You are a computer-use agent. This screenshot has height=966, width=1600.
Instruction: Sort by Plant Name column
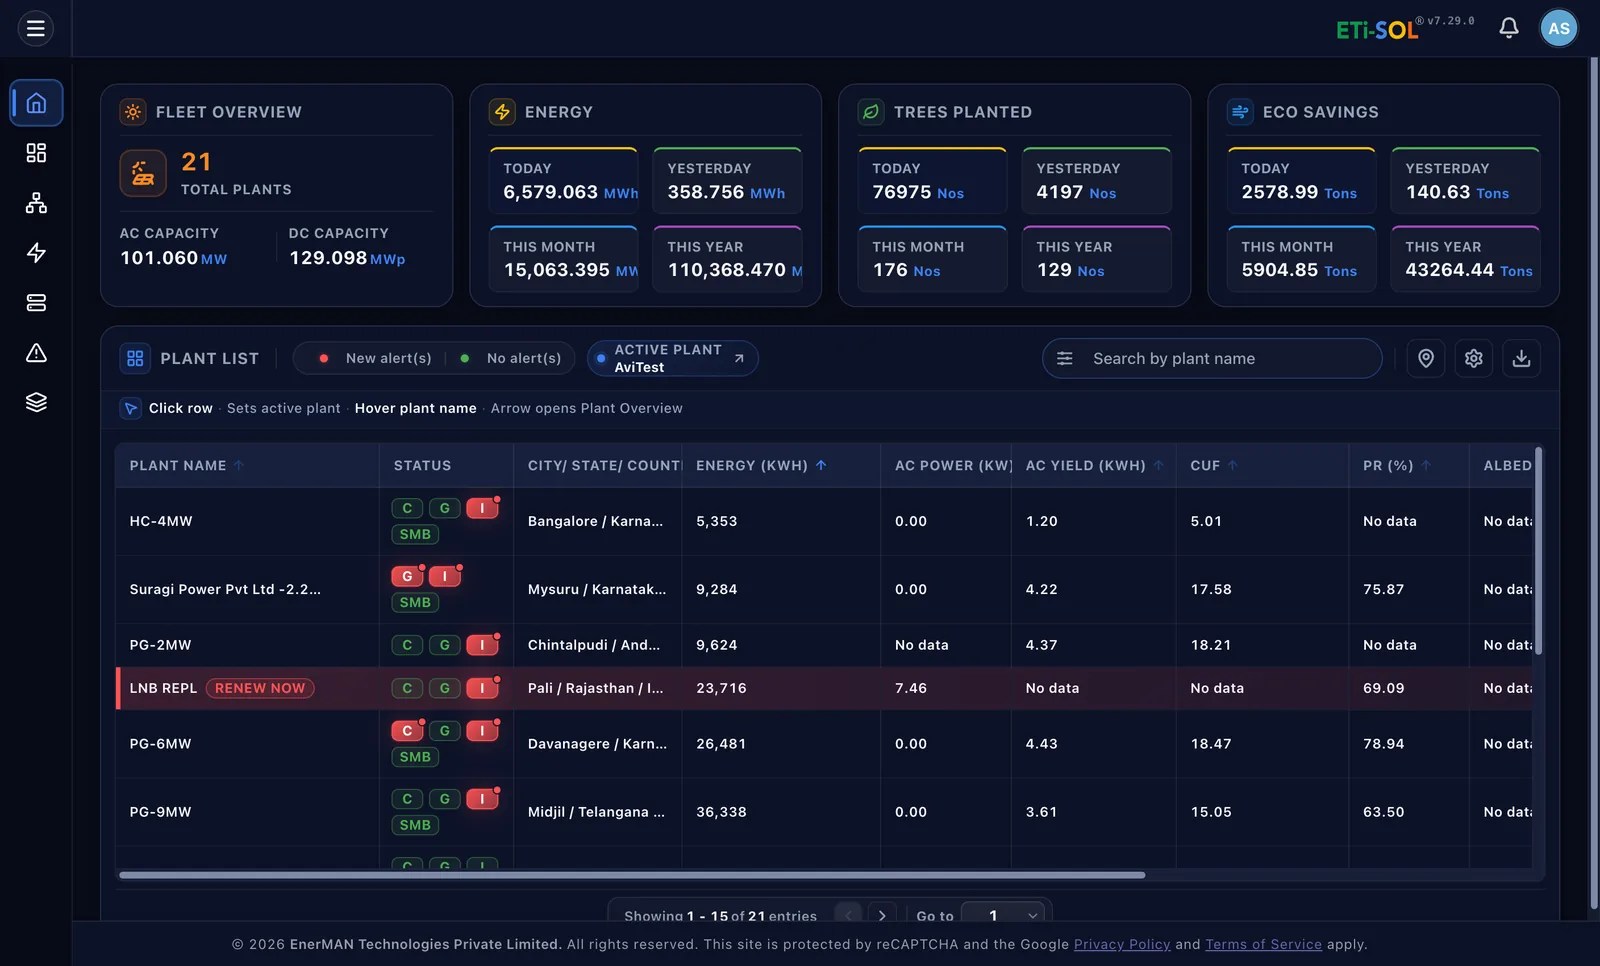(x=186, y=465)
